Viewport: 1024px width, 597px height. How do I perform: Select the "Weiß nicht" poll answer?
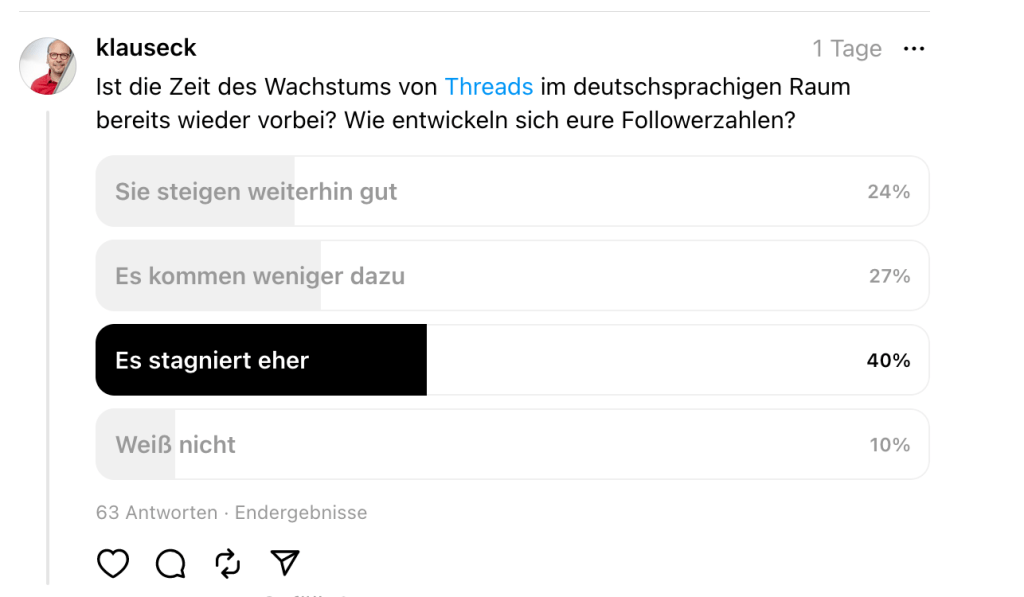click(176, 445)
